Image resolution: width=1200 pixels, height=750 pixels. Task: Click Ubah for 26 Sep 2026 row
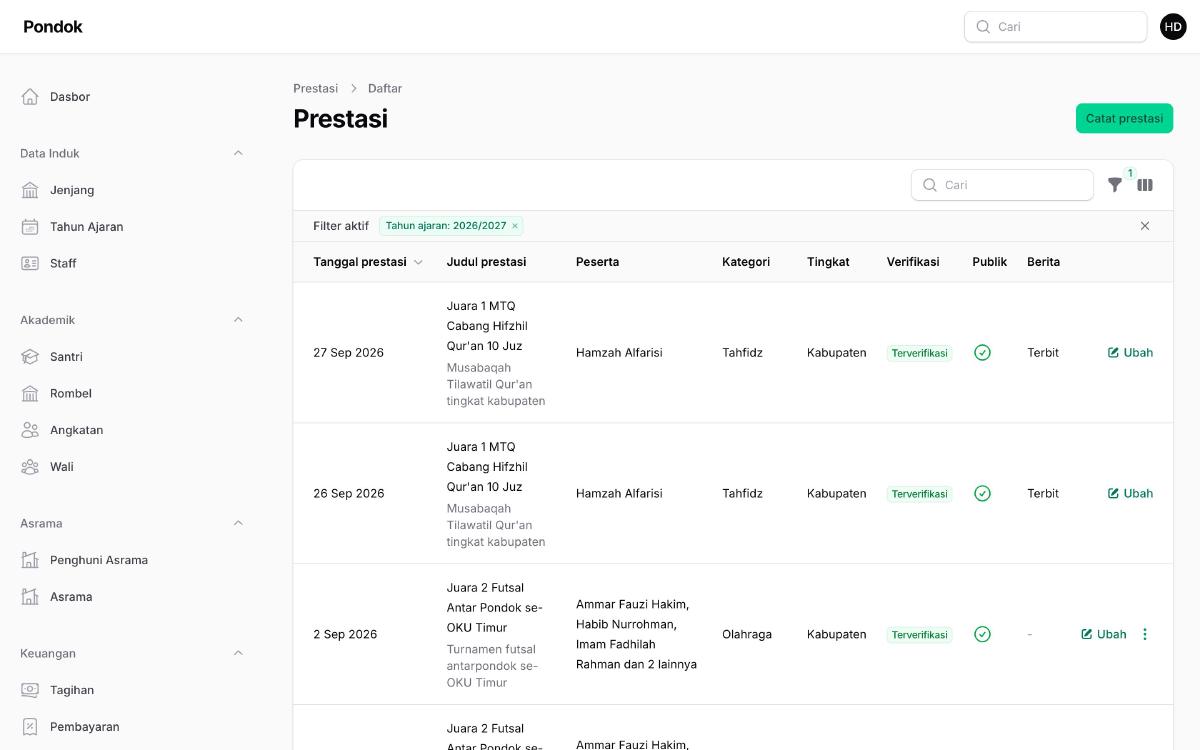click(x=1130, y=493)
